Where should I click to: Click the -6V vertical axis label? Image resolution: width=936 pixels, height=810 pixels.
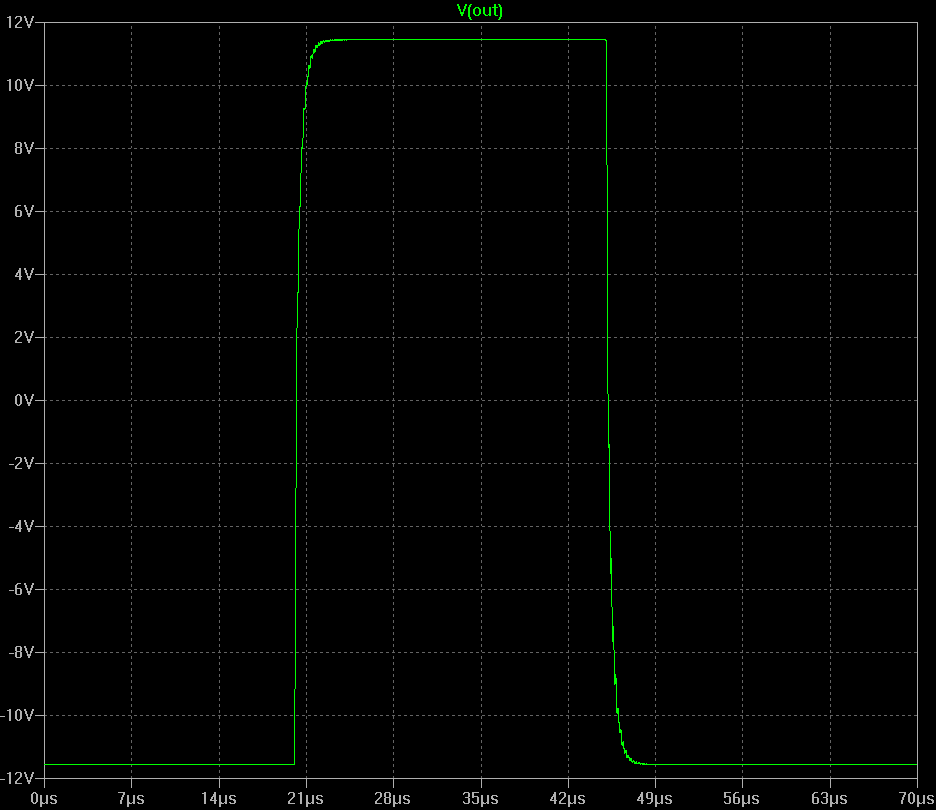[21, 589]
